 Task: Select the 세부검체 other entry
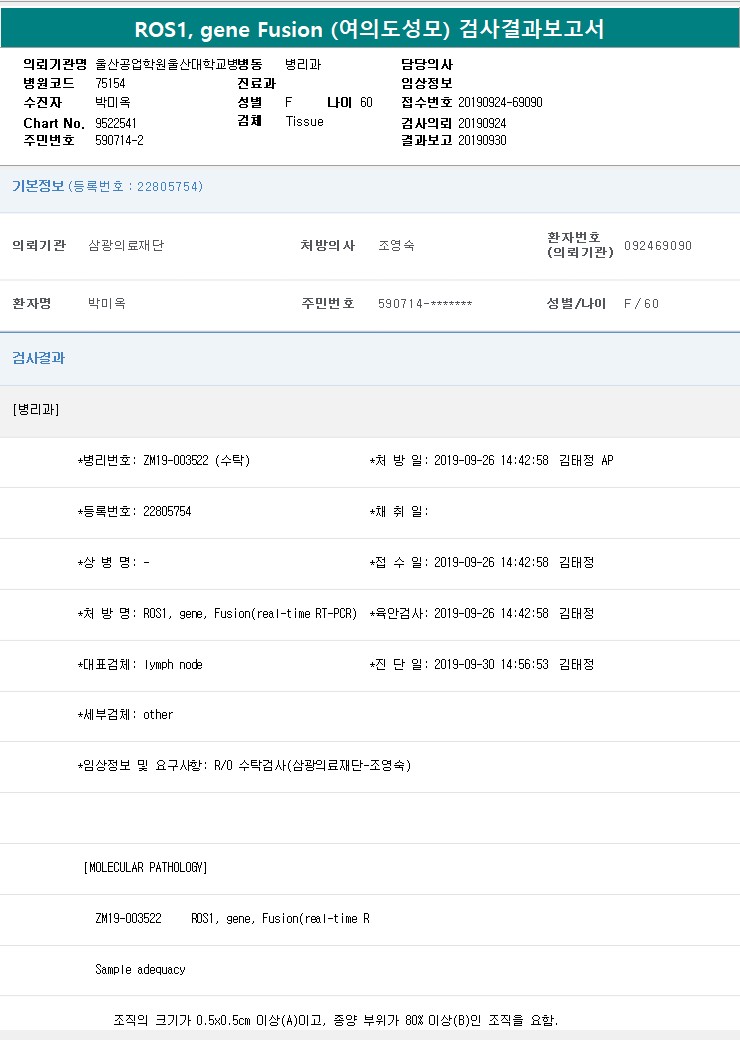coord(158,715)
